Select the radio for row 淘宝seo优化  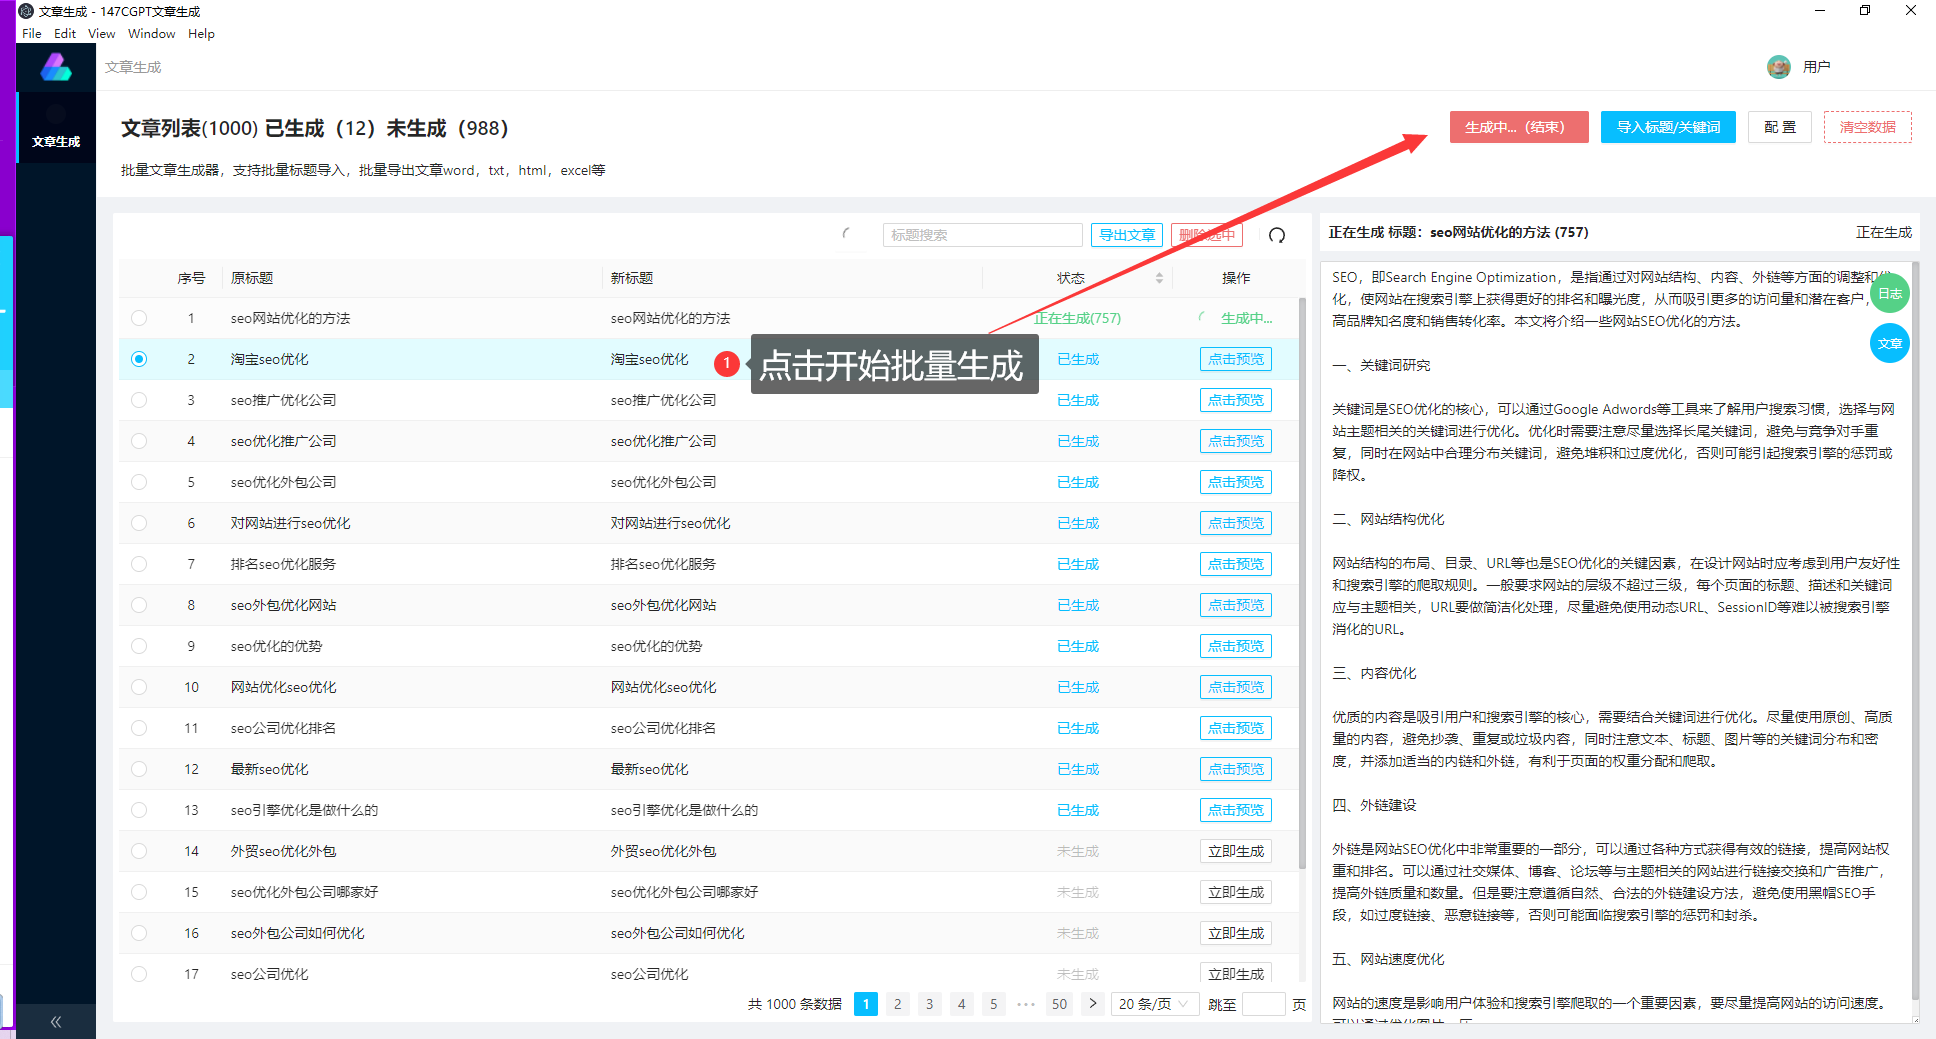(x=139, y=359)
